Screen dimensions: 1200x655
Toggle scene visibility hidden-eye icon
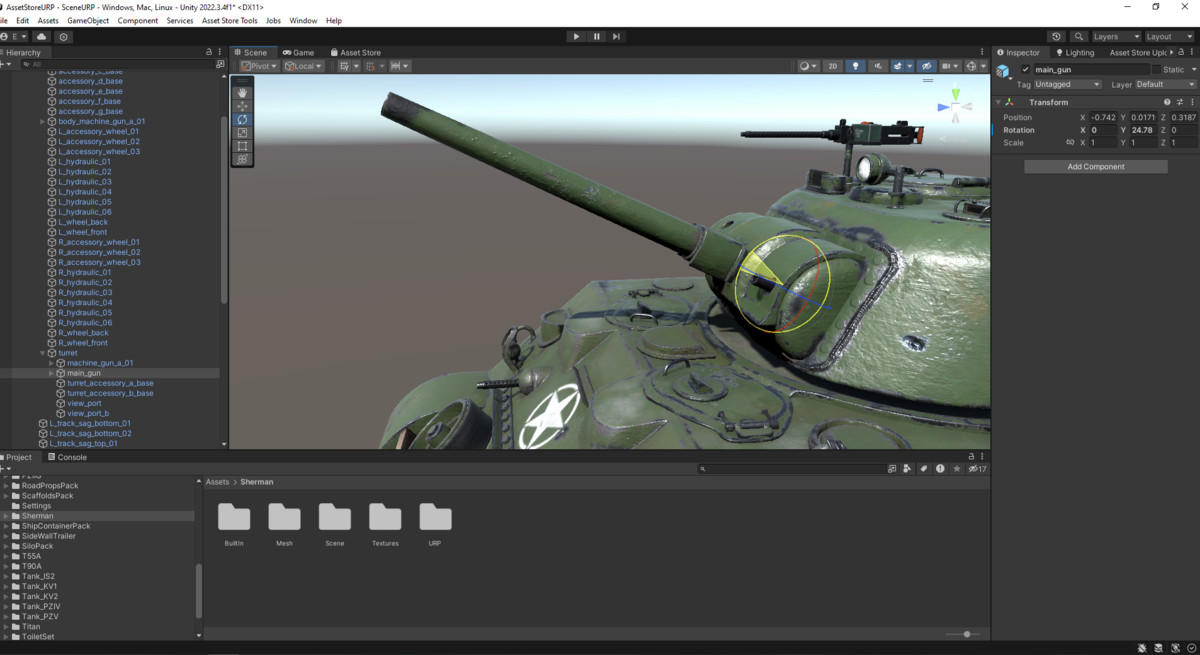coord(926,66)
